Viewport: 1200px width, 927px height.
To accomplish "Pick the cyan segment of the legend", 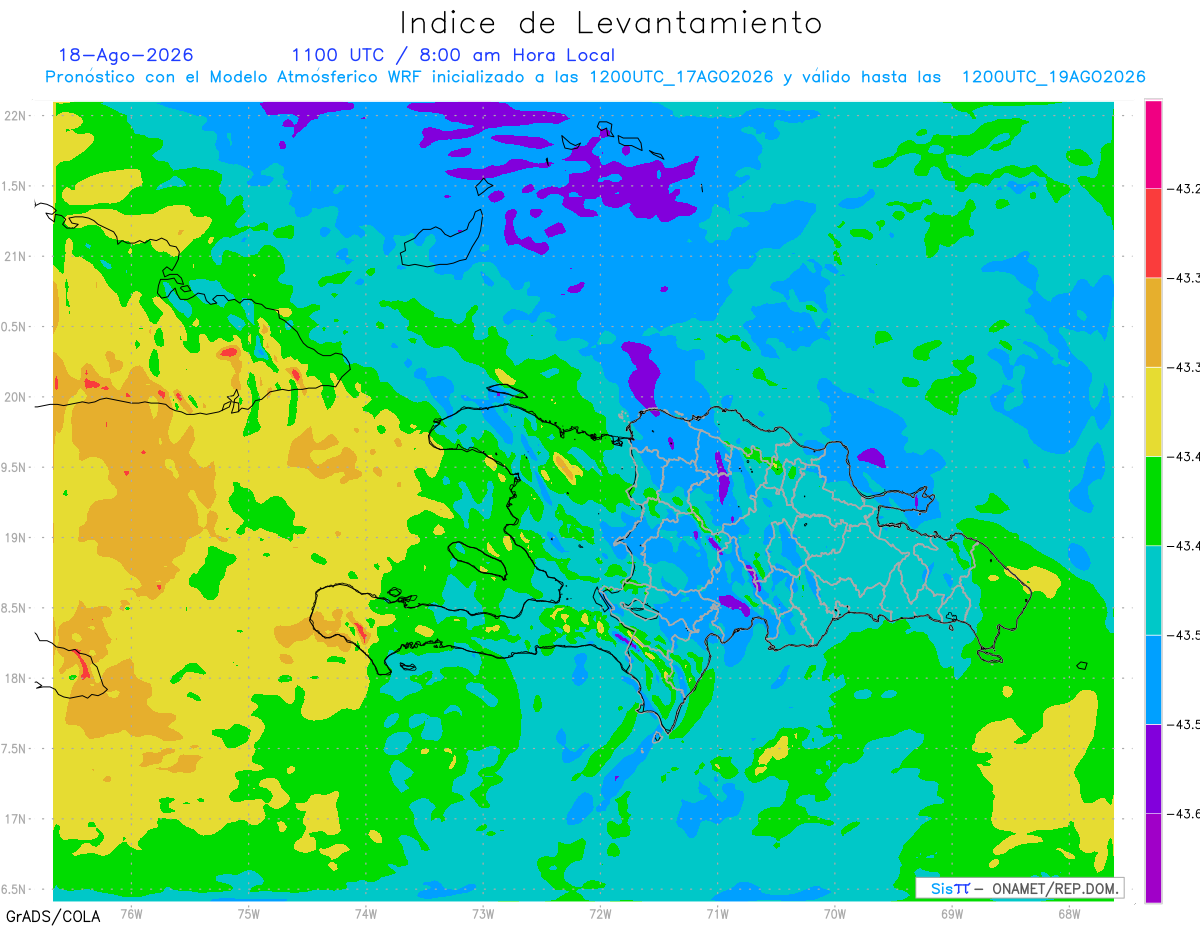I will pos(1153,590).
